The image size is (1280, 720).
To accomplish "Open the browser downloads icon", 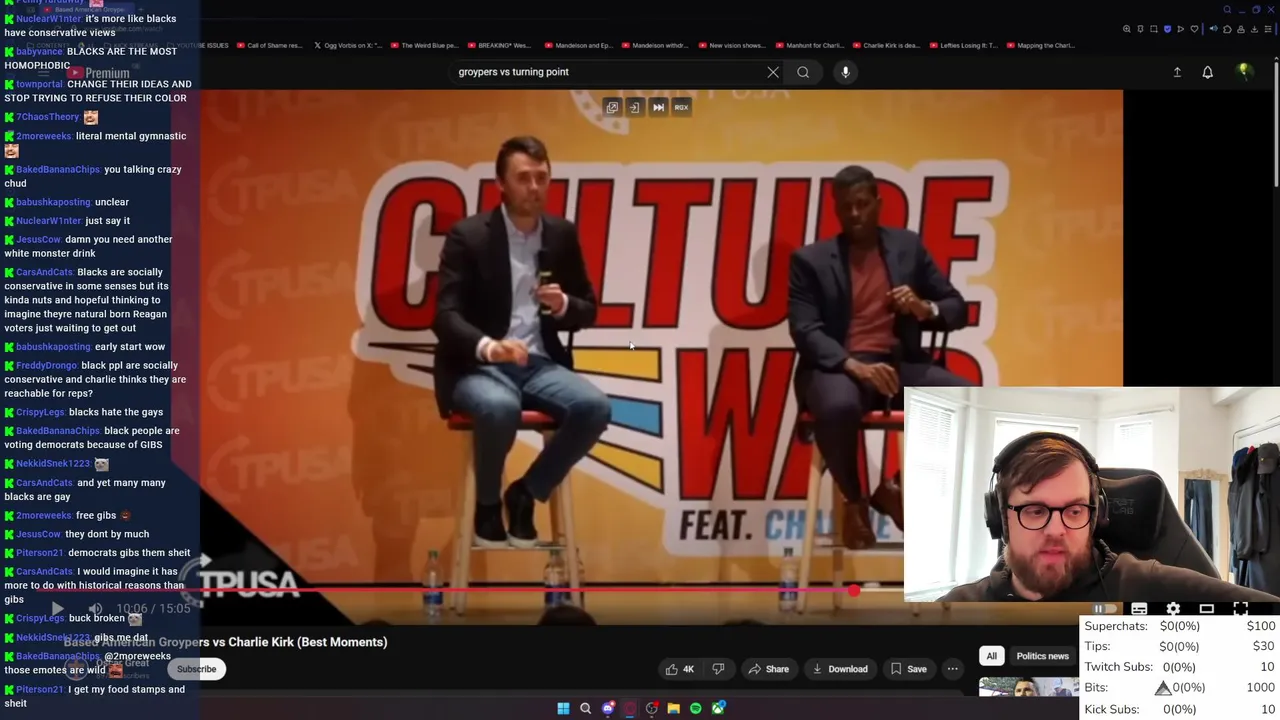I will point(1254,29).
